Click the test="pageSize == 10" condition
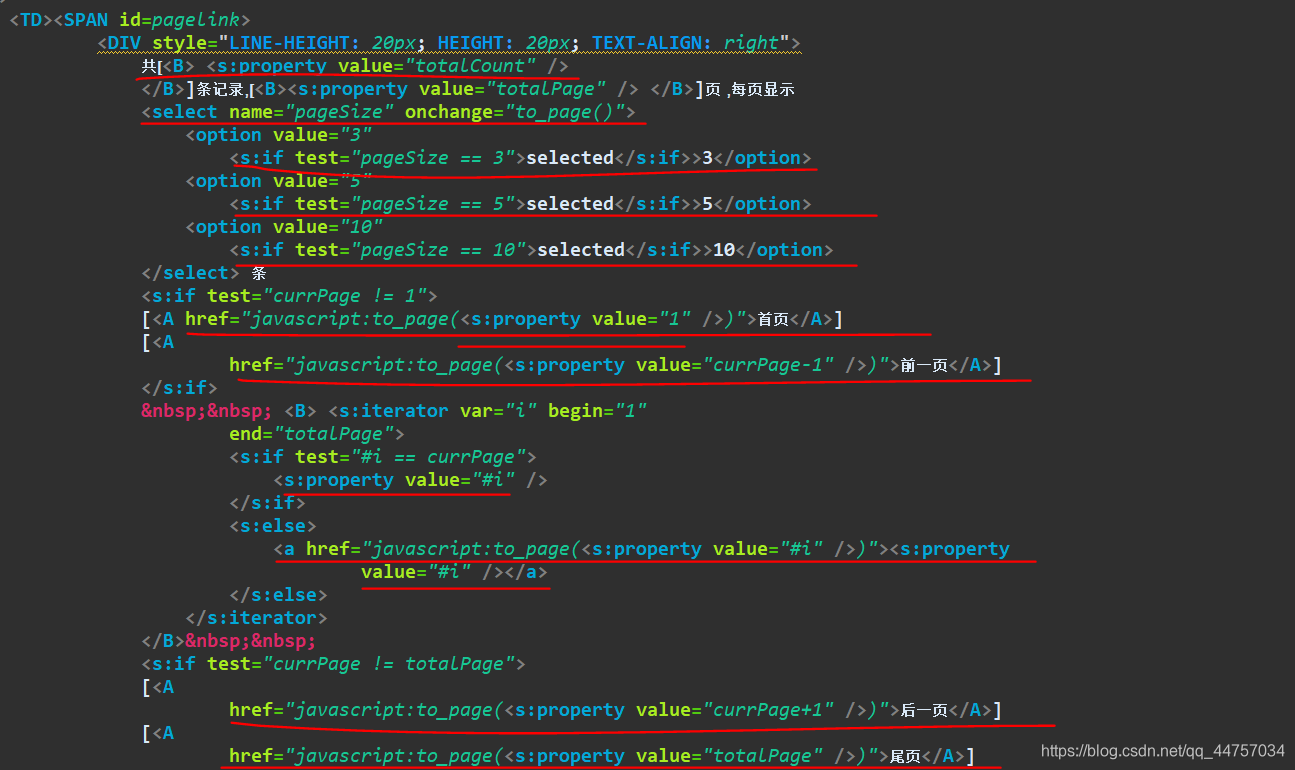This screenshot has height=770, width=1295. [x=411, y=250]
